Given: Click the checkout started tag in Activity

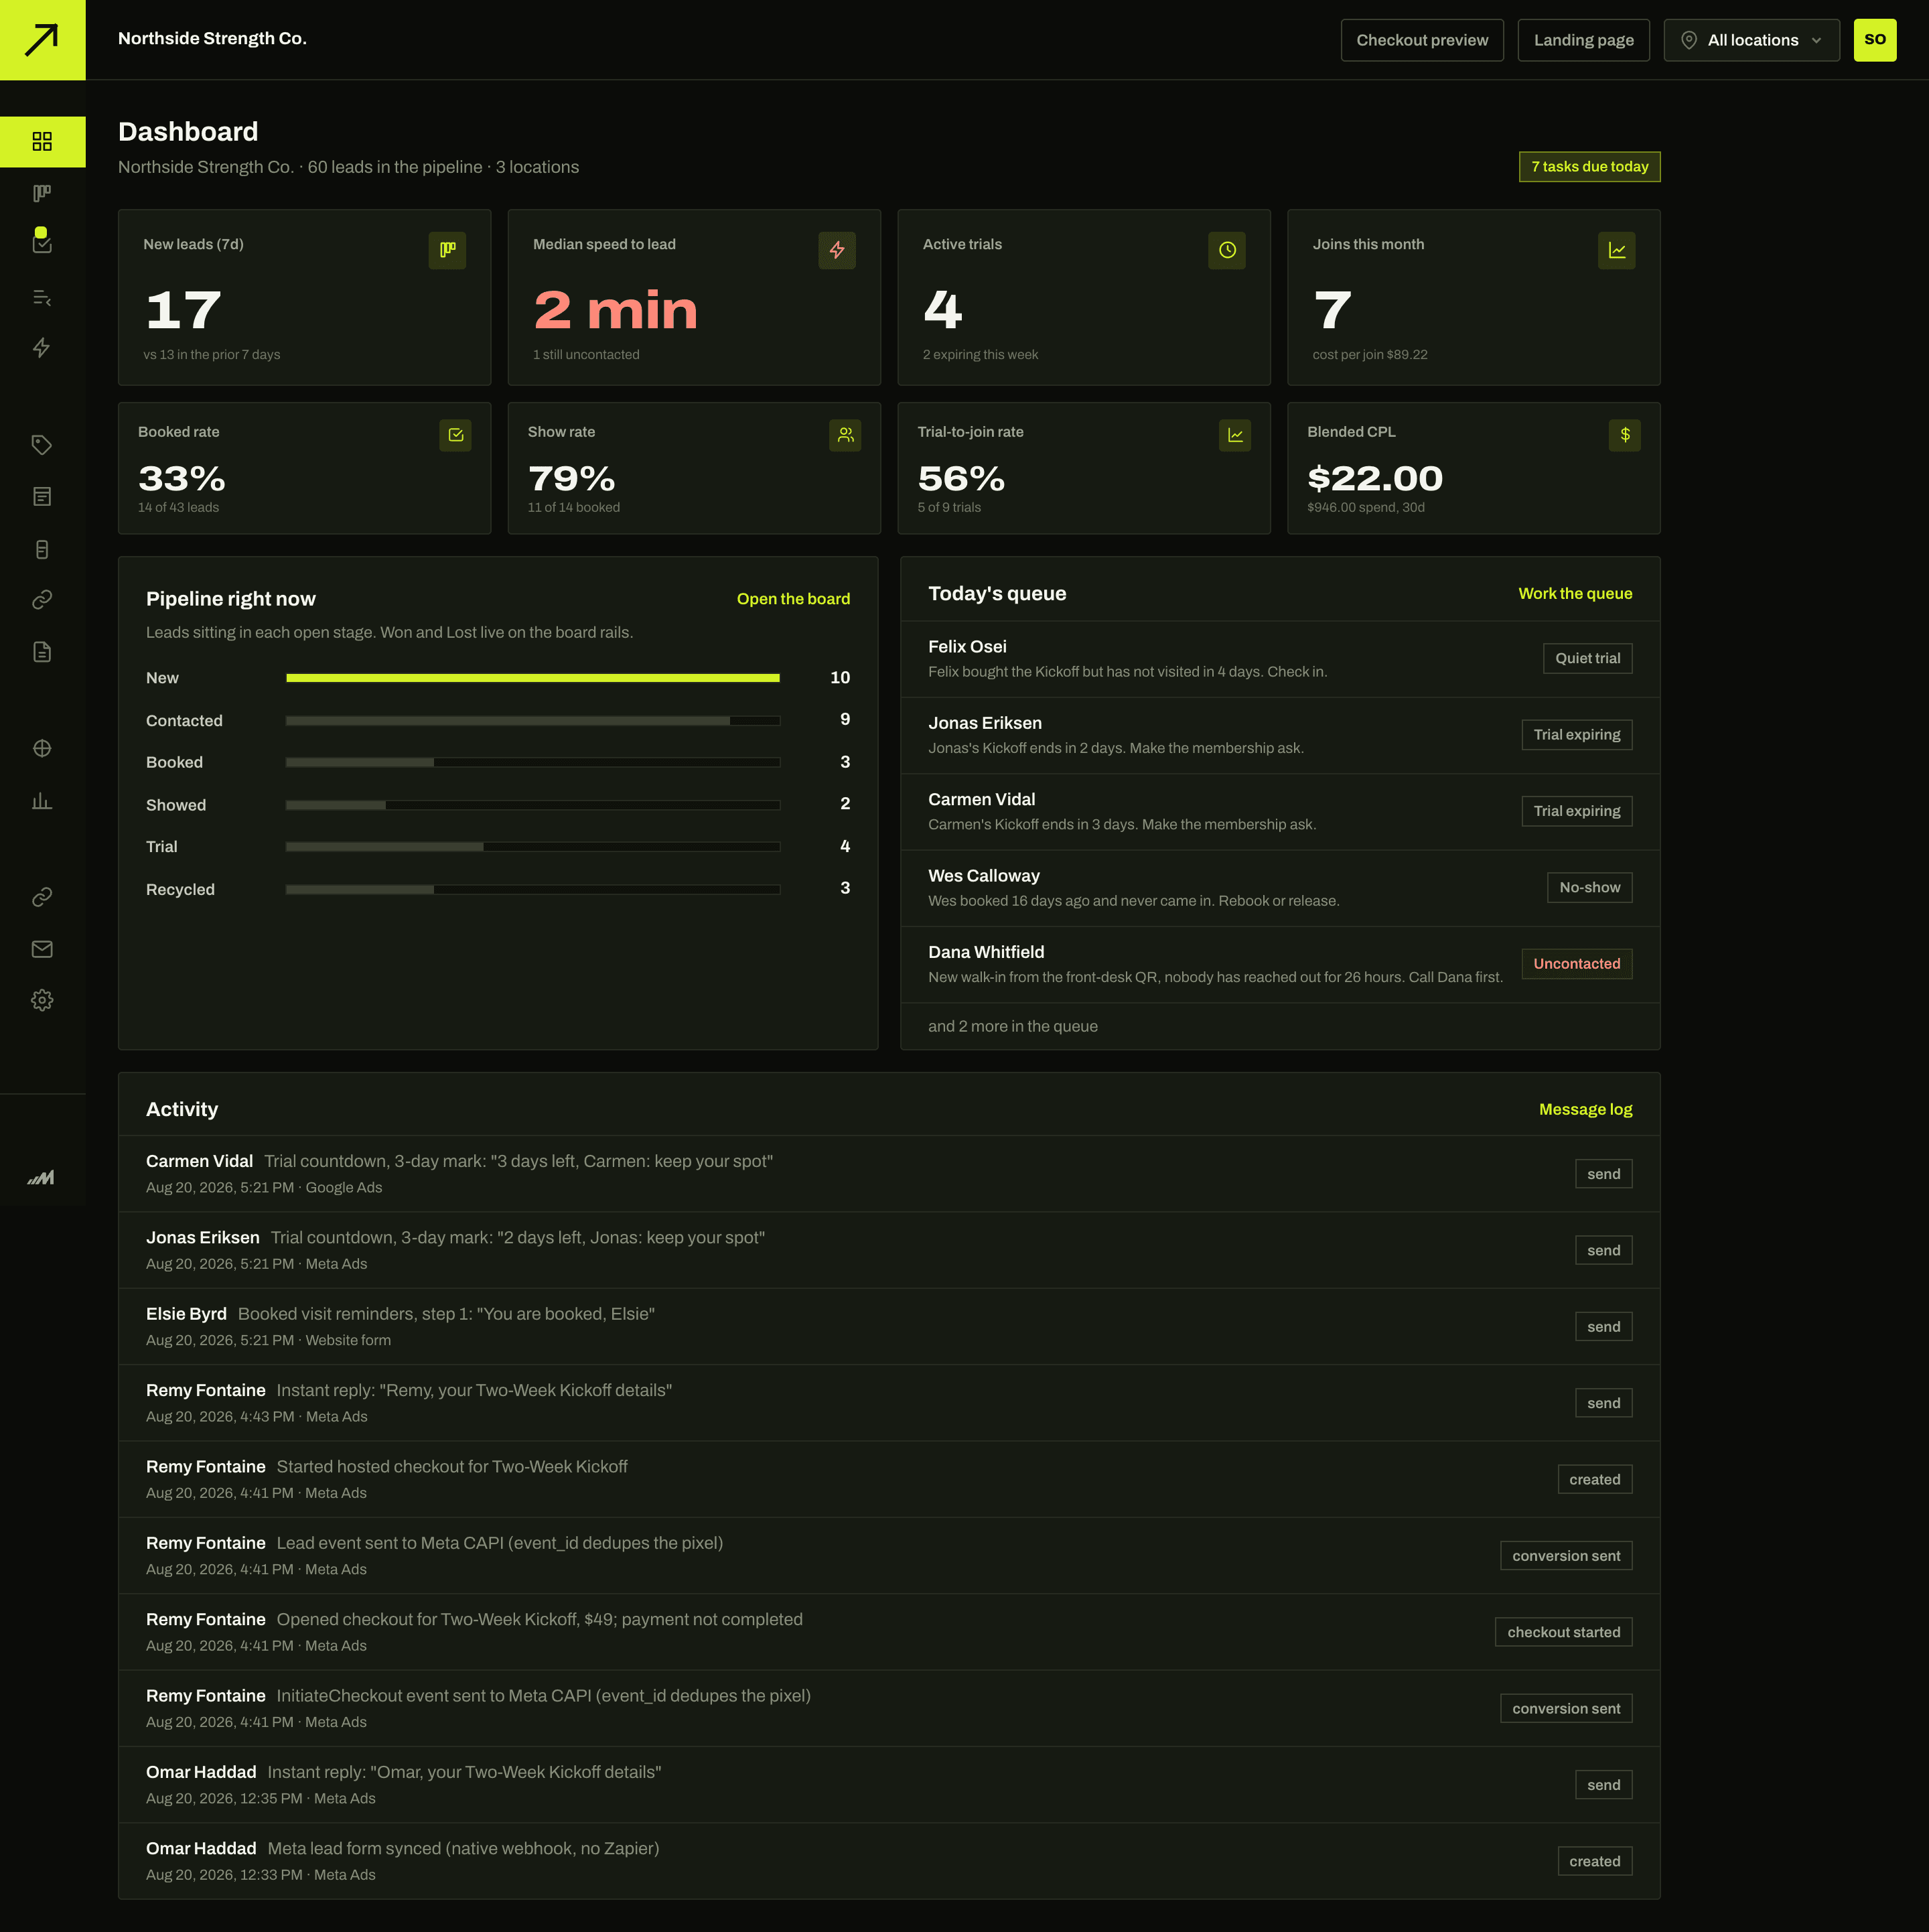Looking at the screenshot, I should (1563, 1633).
